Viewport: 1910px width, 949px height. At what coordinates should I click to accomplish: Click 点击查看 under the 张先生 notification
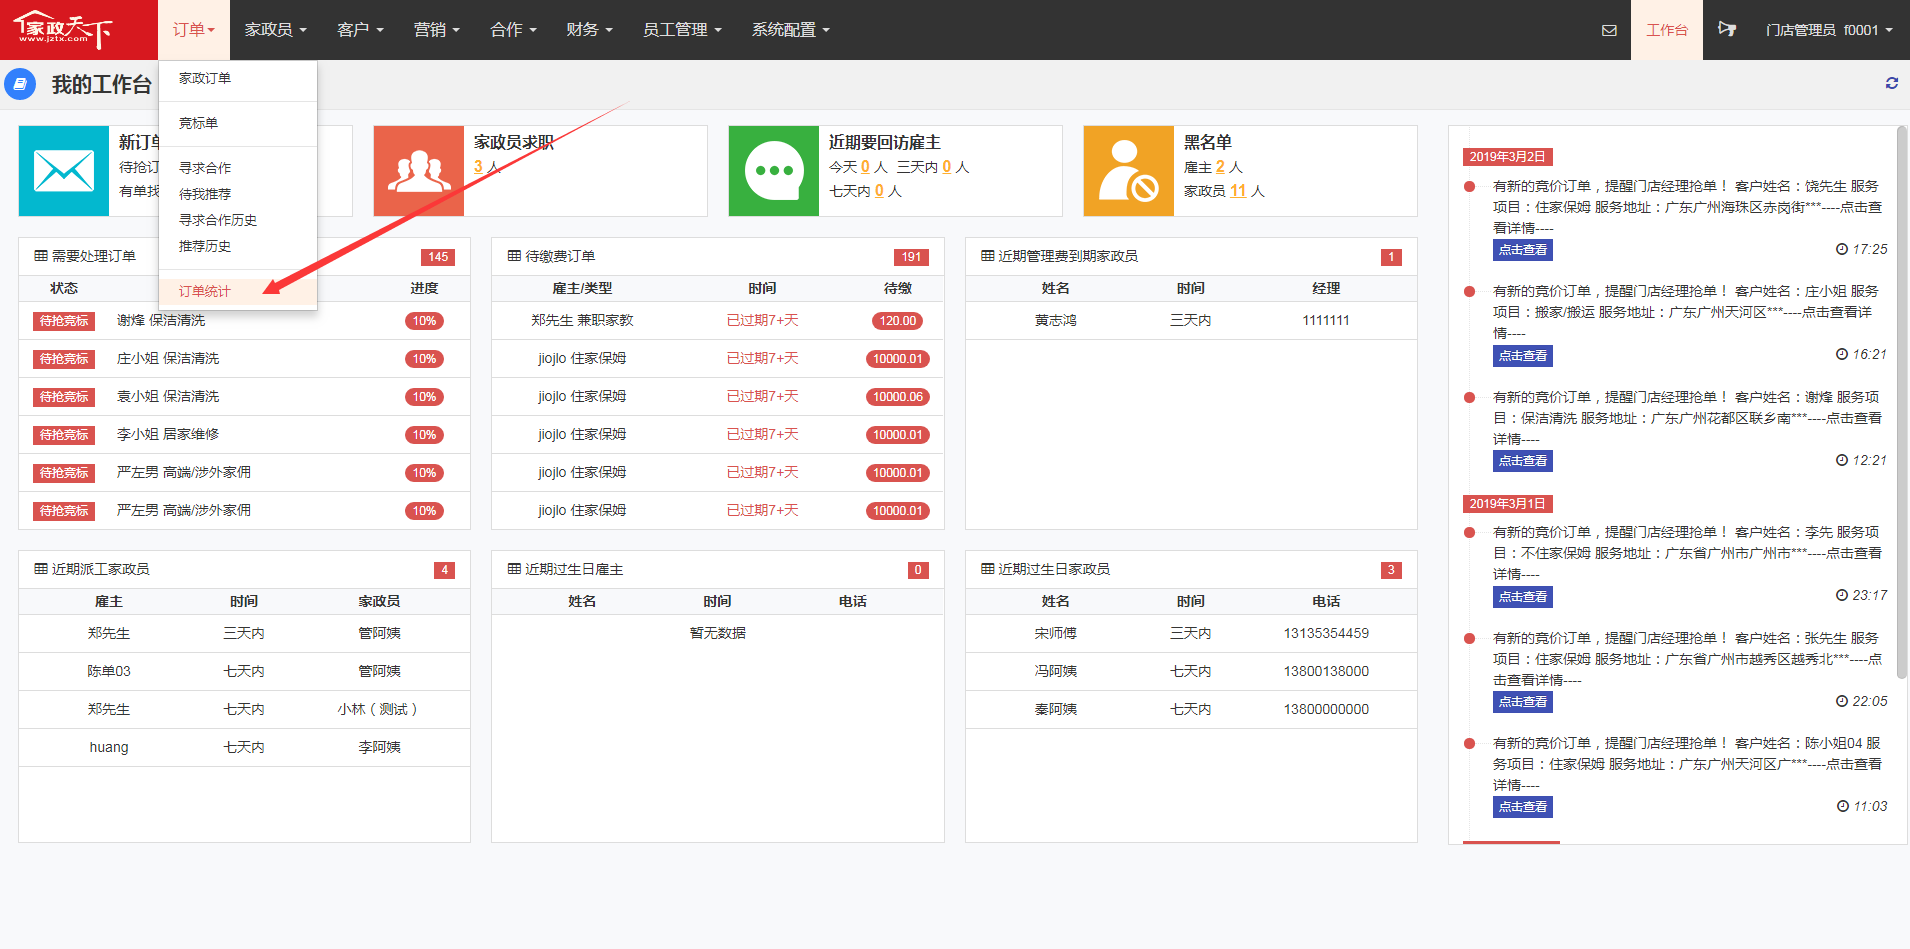pyautogui.click(x=1523, y=702)
